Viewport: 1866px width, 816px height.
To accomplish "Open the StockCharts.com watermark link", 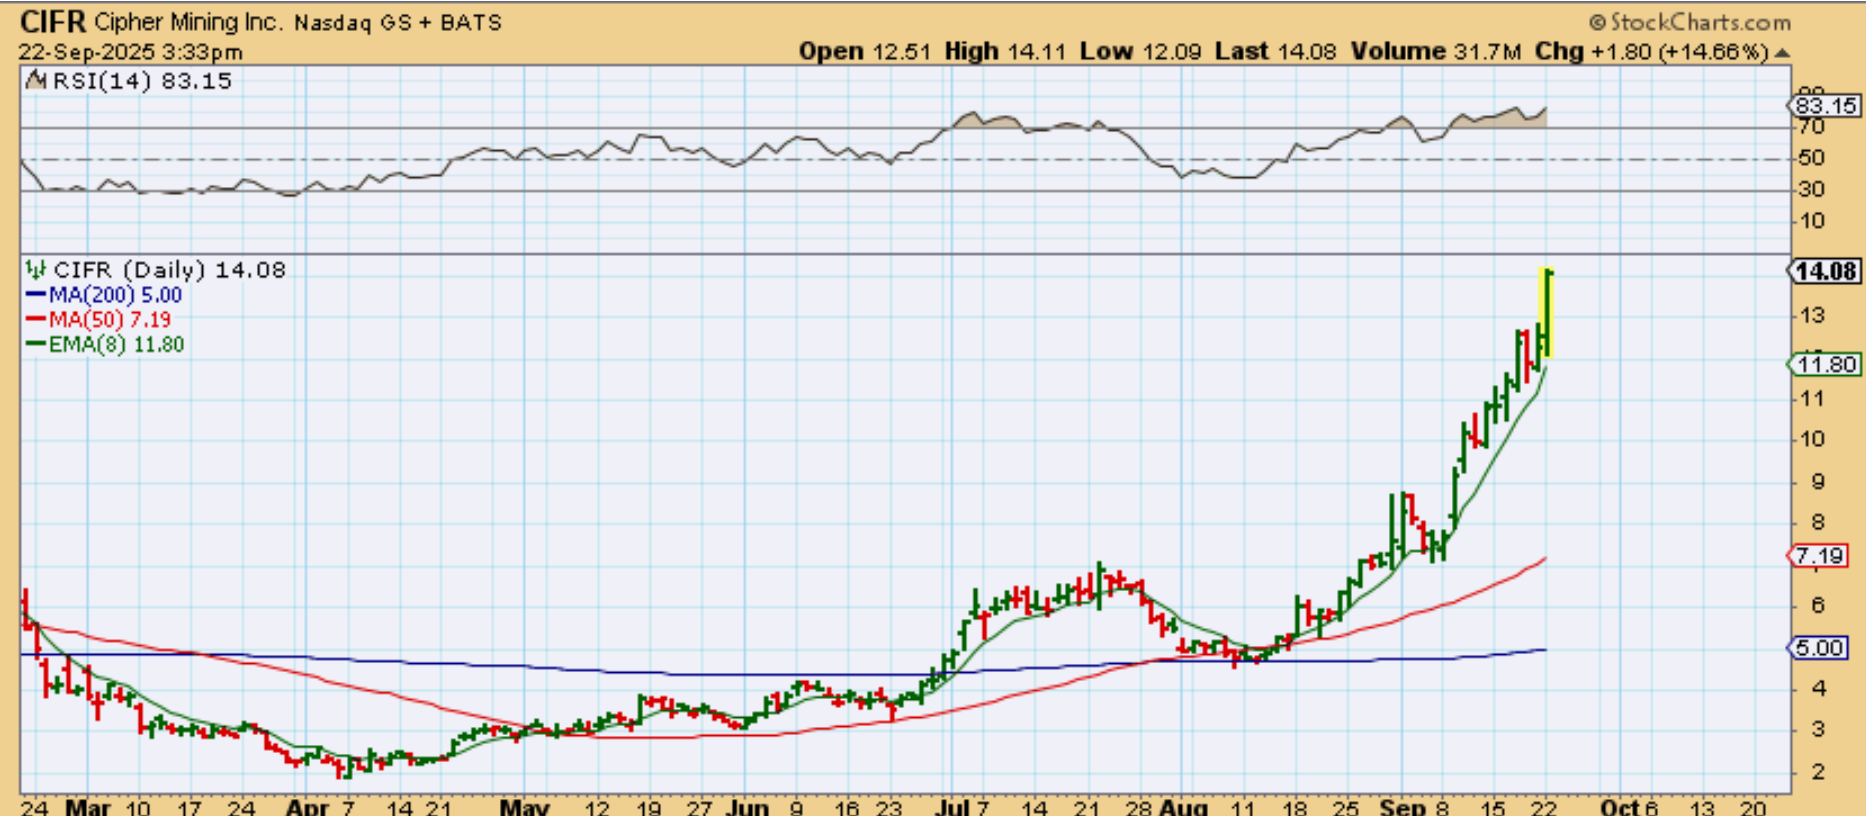I will click(1699, 22).
